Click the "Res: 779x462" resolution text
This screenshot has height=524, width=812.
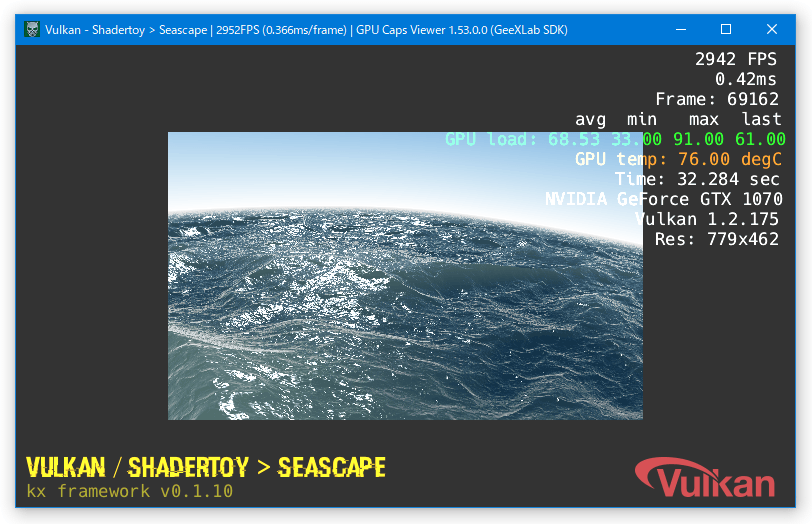pyautogui.click(x=717, y=239)
